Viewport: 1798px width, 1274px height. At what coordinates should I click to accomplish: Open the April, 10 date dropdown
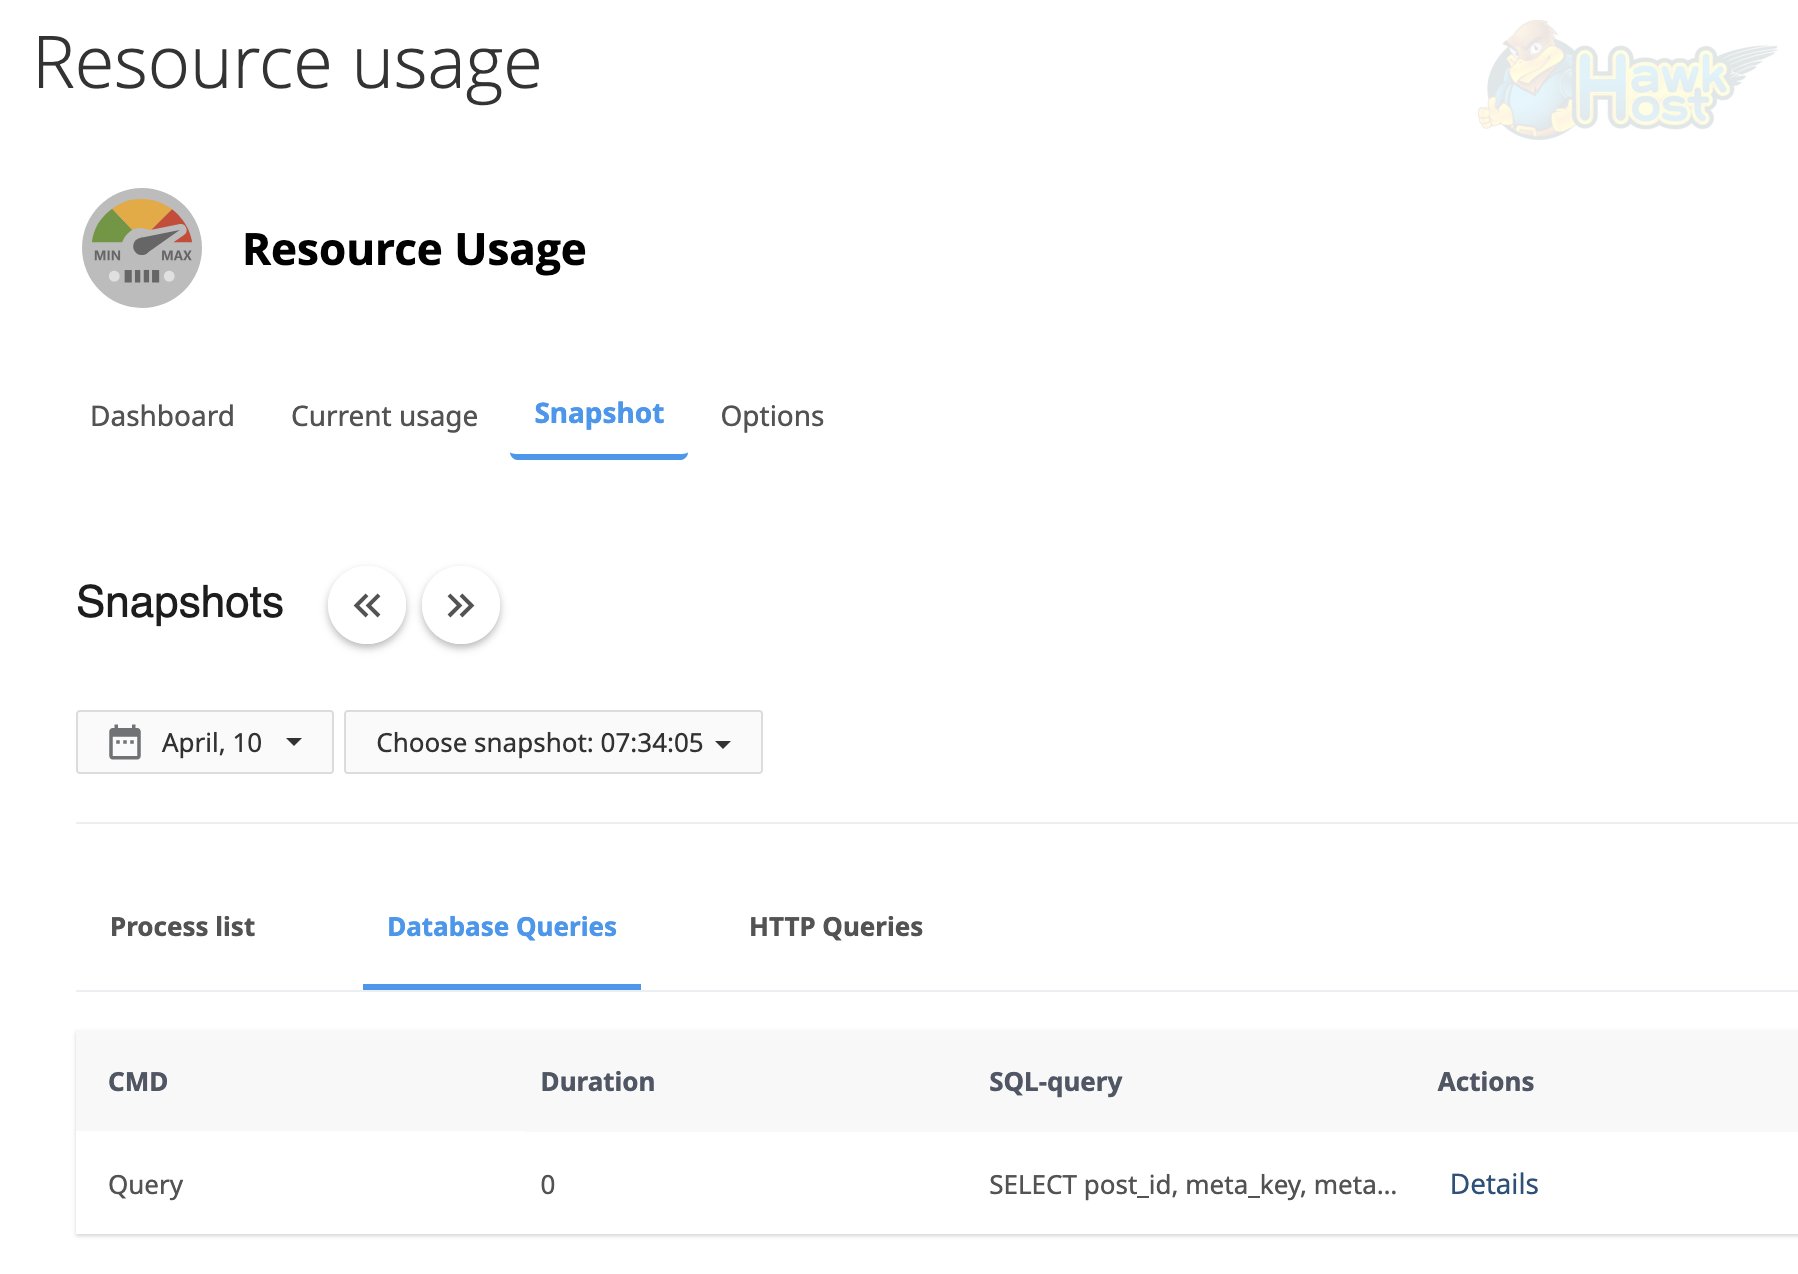pyautogui.click(x=204, y=742)
